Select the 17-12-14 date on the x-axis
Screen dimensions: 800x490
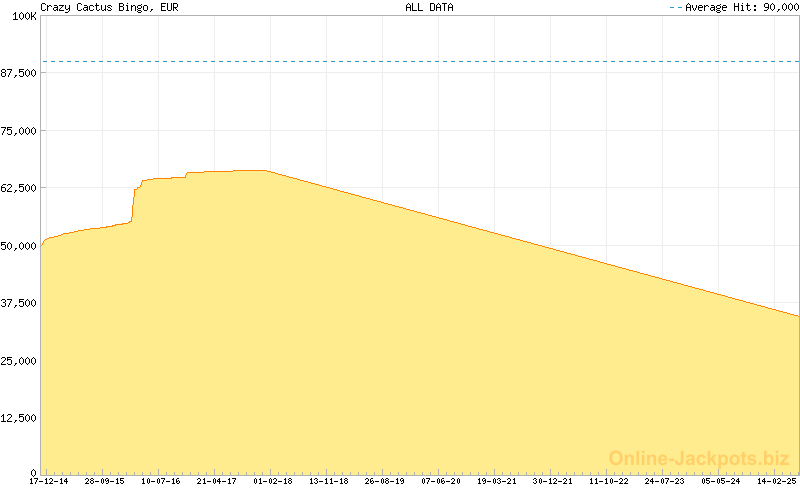click(49, 481)
